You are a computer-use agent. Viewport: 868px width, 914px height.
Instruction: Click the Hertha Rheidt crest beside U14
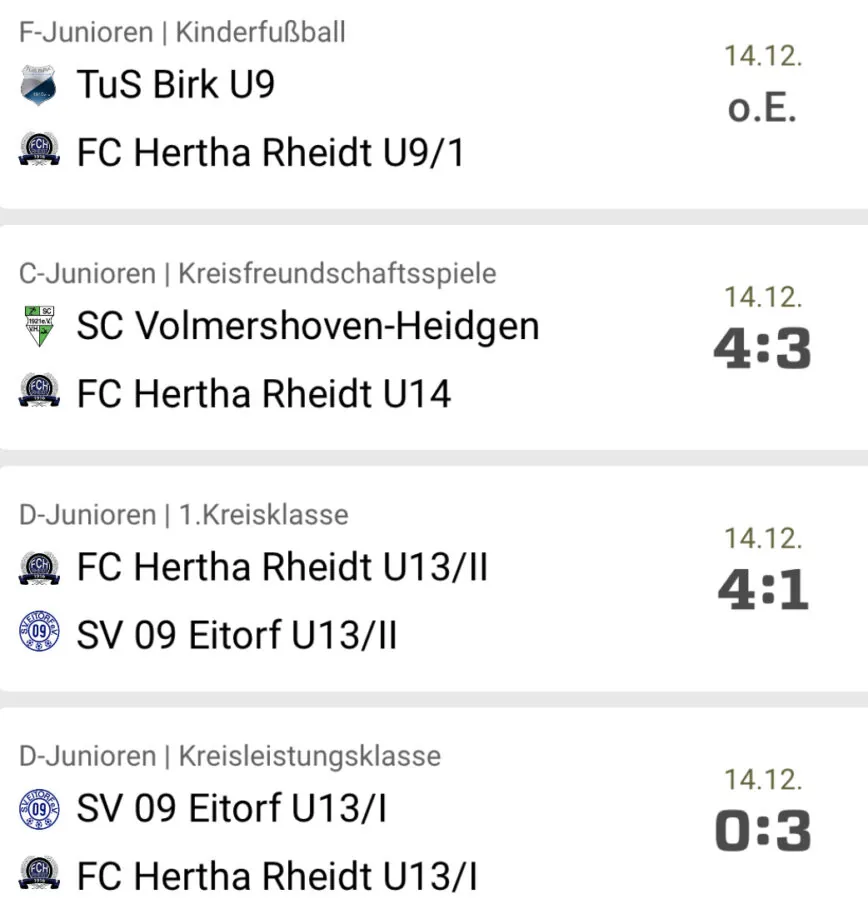point(39,391)
